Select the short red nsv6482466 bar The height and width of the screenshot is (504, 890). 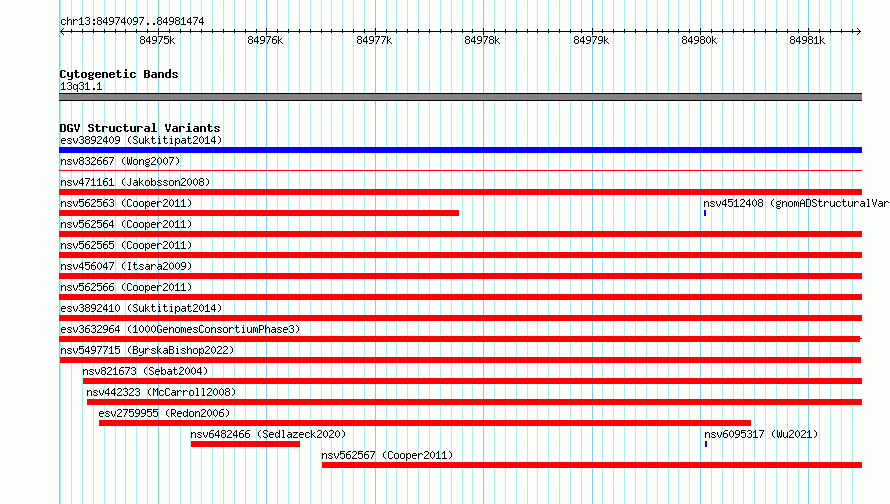point(245,444)
